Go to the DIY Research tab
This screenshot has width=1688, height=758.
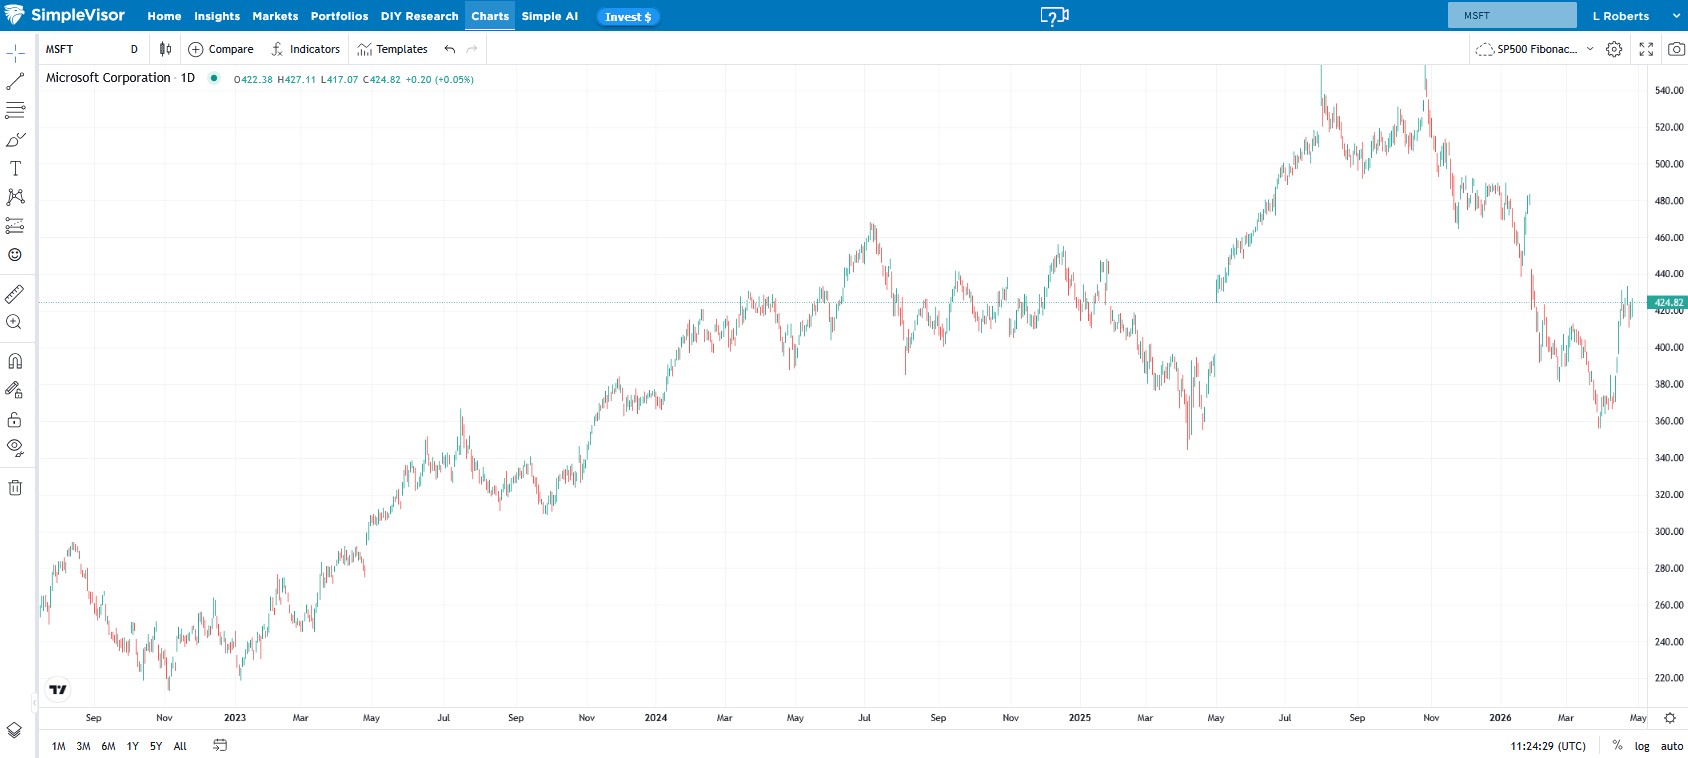click(419, 16)
